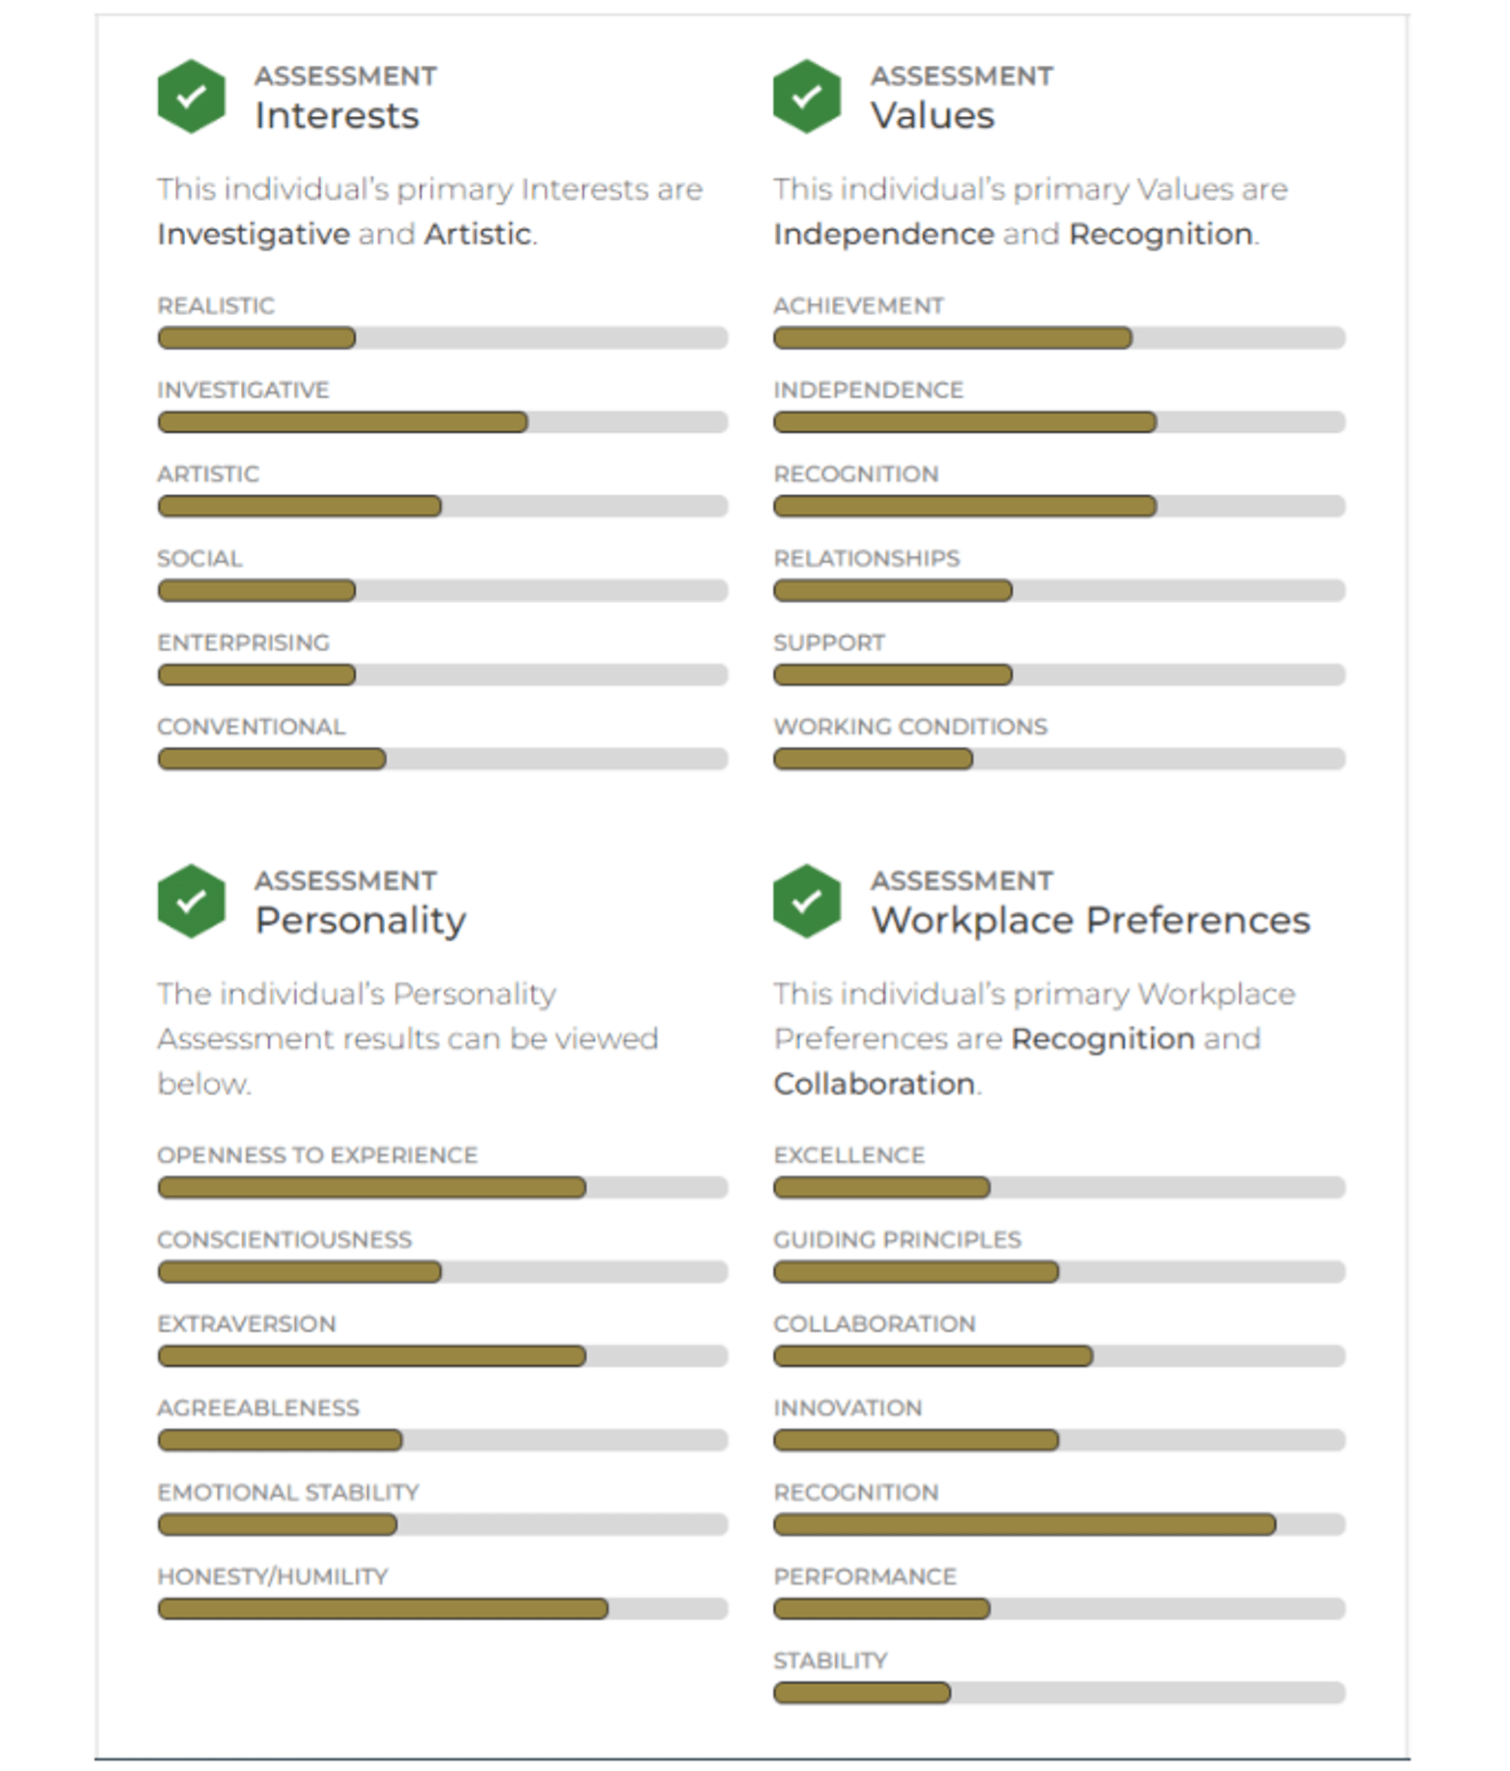The height and width of the screenshot is (1771, 1510).
Task: Click the Achievement progress bar
Action: pos(1059,338)
